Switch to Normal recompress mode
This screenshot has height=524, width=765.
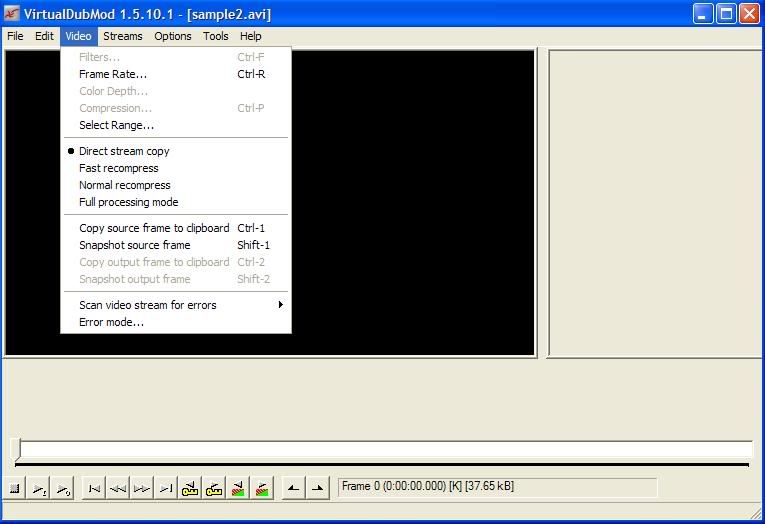176,185
